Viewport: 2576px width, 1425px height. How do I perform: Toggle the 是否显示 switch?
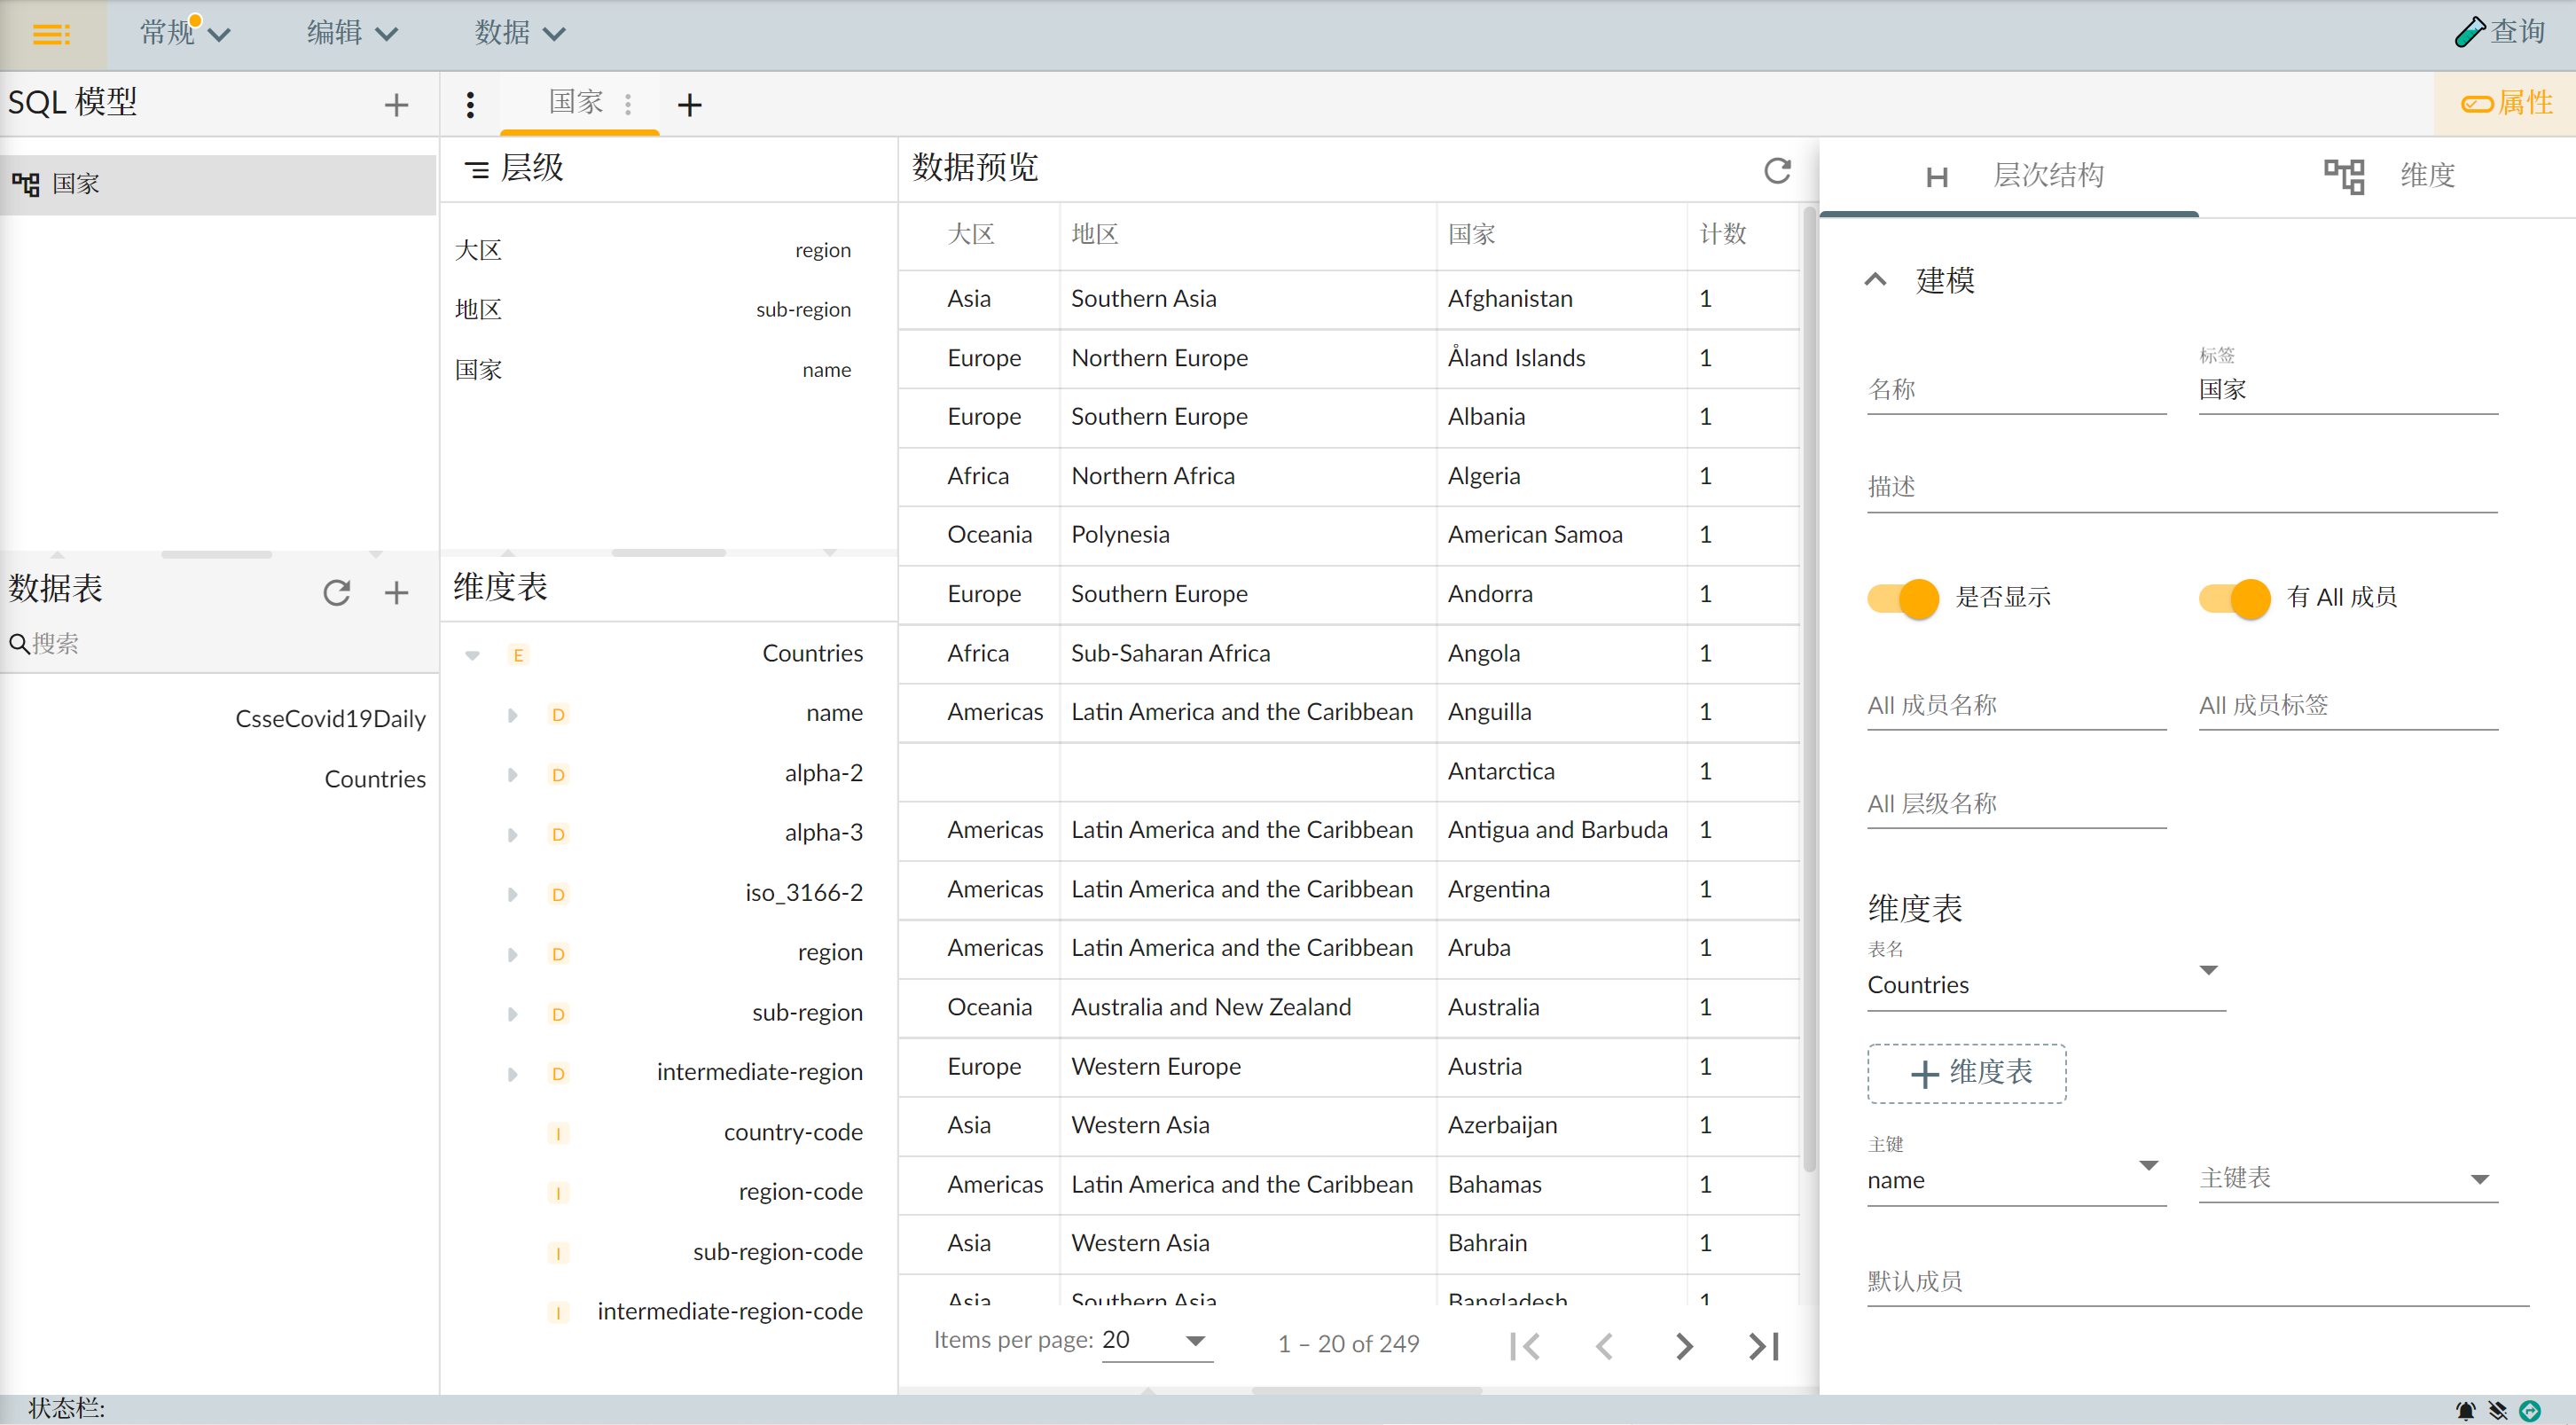coord(1903,598)
